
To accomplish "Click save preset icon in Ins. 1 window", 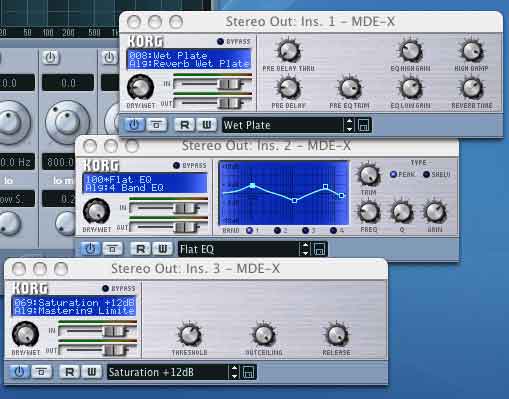I will point(363,126).
